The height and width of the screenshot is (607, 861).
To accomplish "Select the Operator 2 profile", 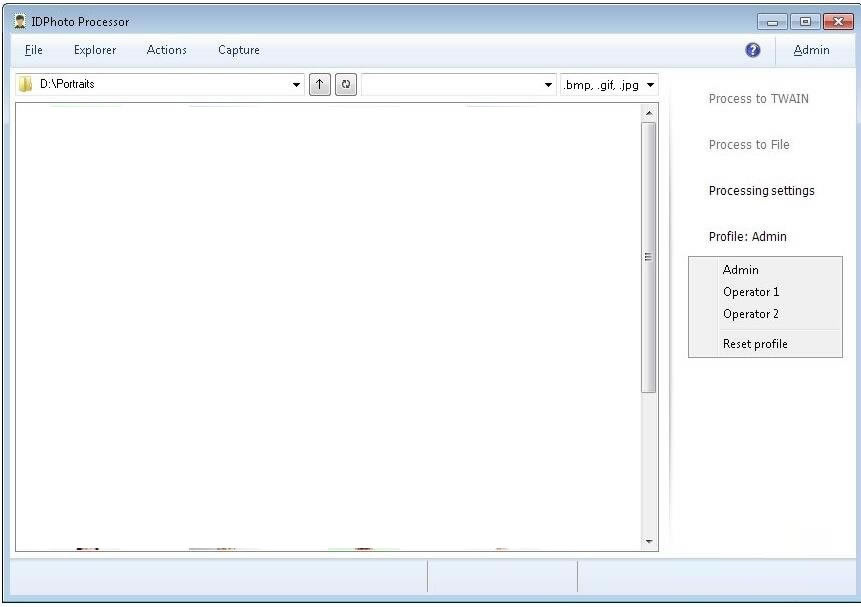I will [x=751, y=313].
